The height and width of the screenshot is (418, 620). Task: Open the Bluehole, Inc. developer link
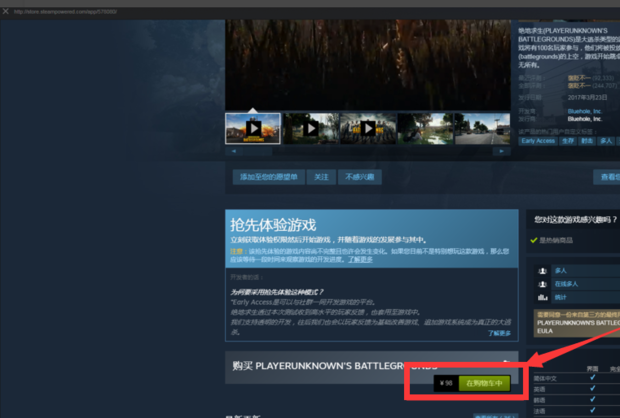pyautogui.click(x=584, y=112)
